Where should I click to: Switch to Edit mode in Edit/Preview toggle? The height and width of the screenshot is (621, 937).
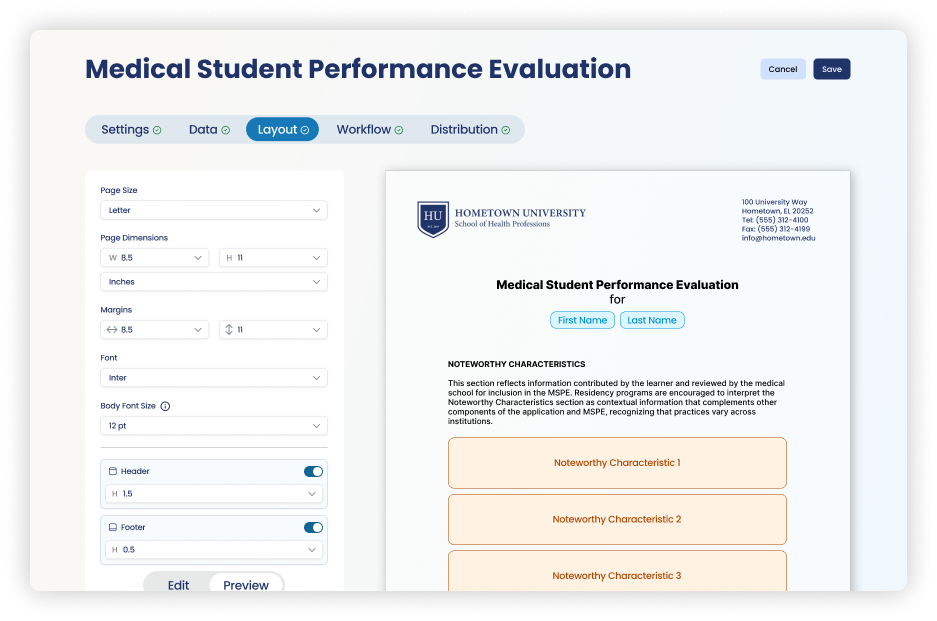178,585
